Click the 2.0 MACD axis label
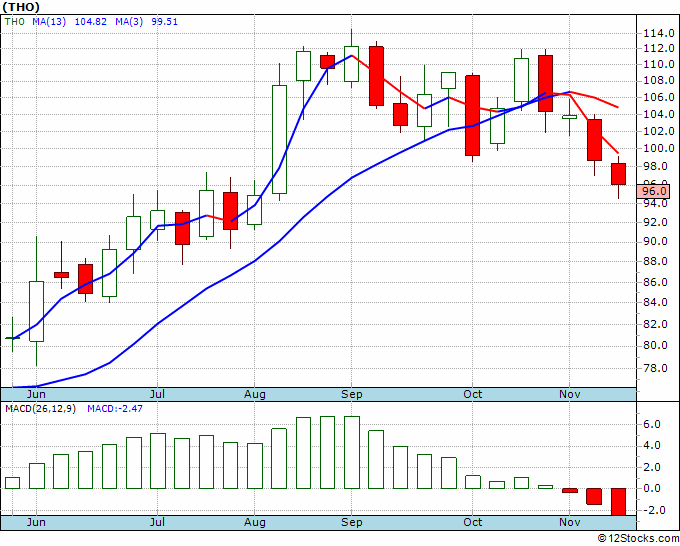The image size is (680, 546). tap(653, 468)
